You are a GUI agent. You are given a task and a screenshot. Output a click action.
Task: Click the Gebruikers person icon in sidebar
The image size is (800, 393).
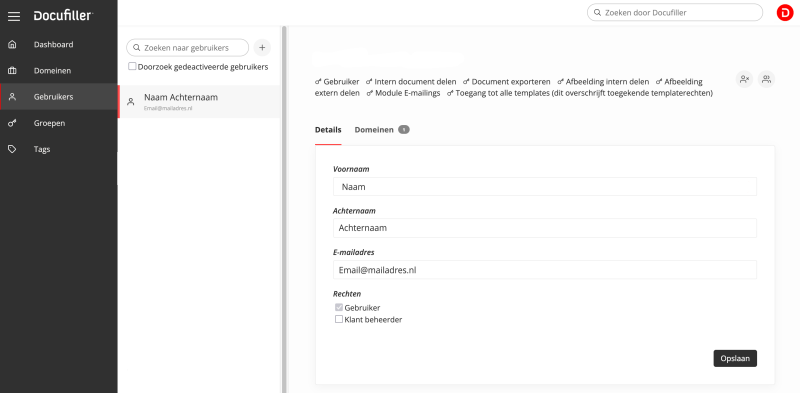(13, 96)
